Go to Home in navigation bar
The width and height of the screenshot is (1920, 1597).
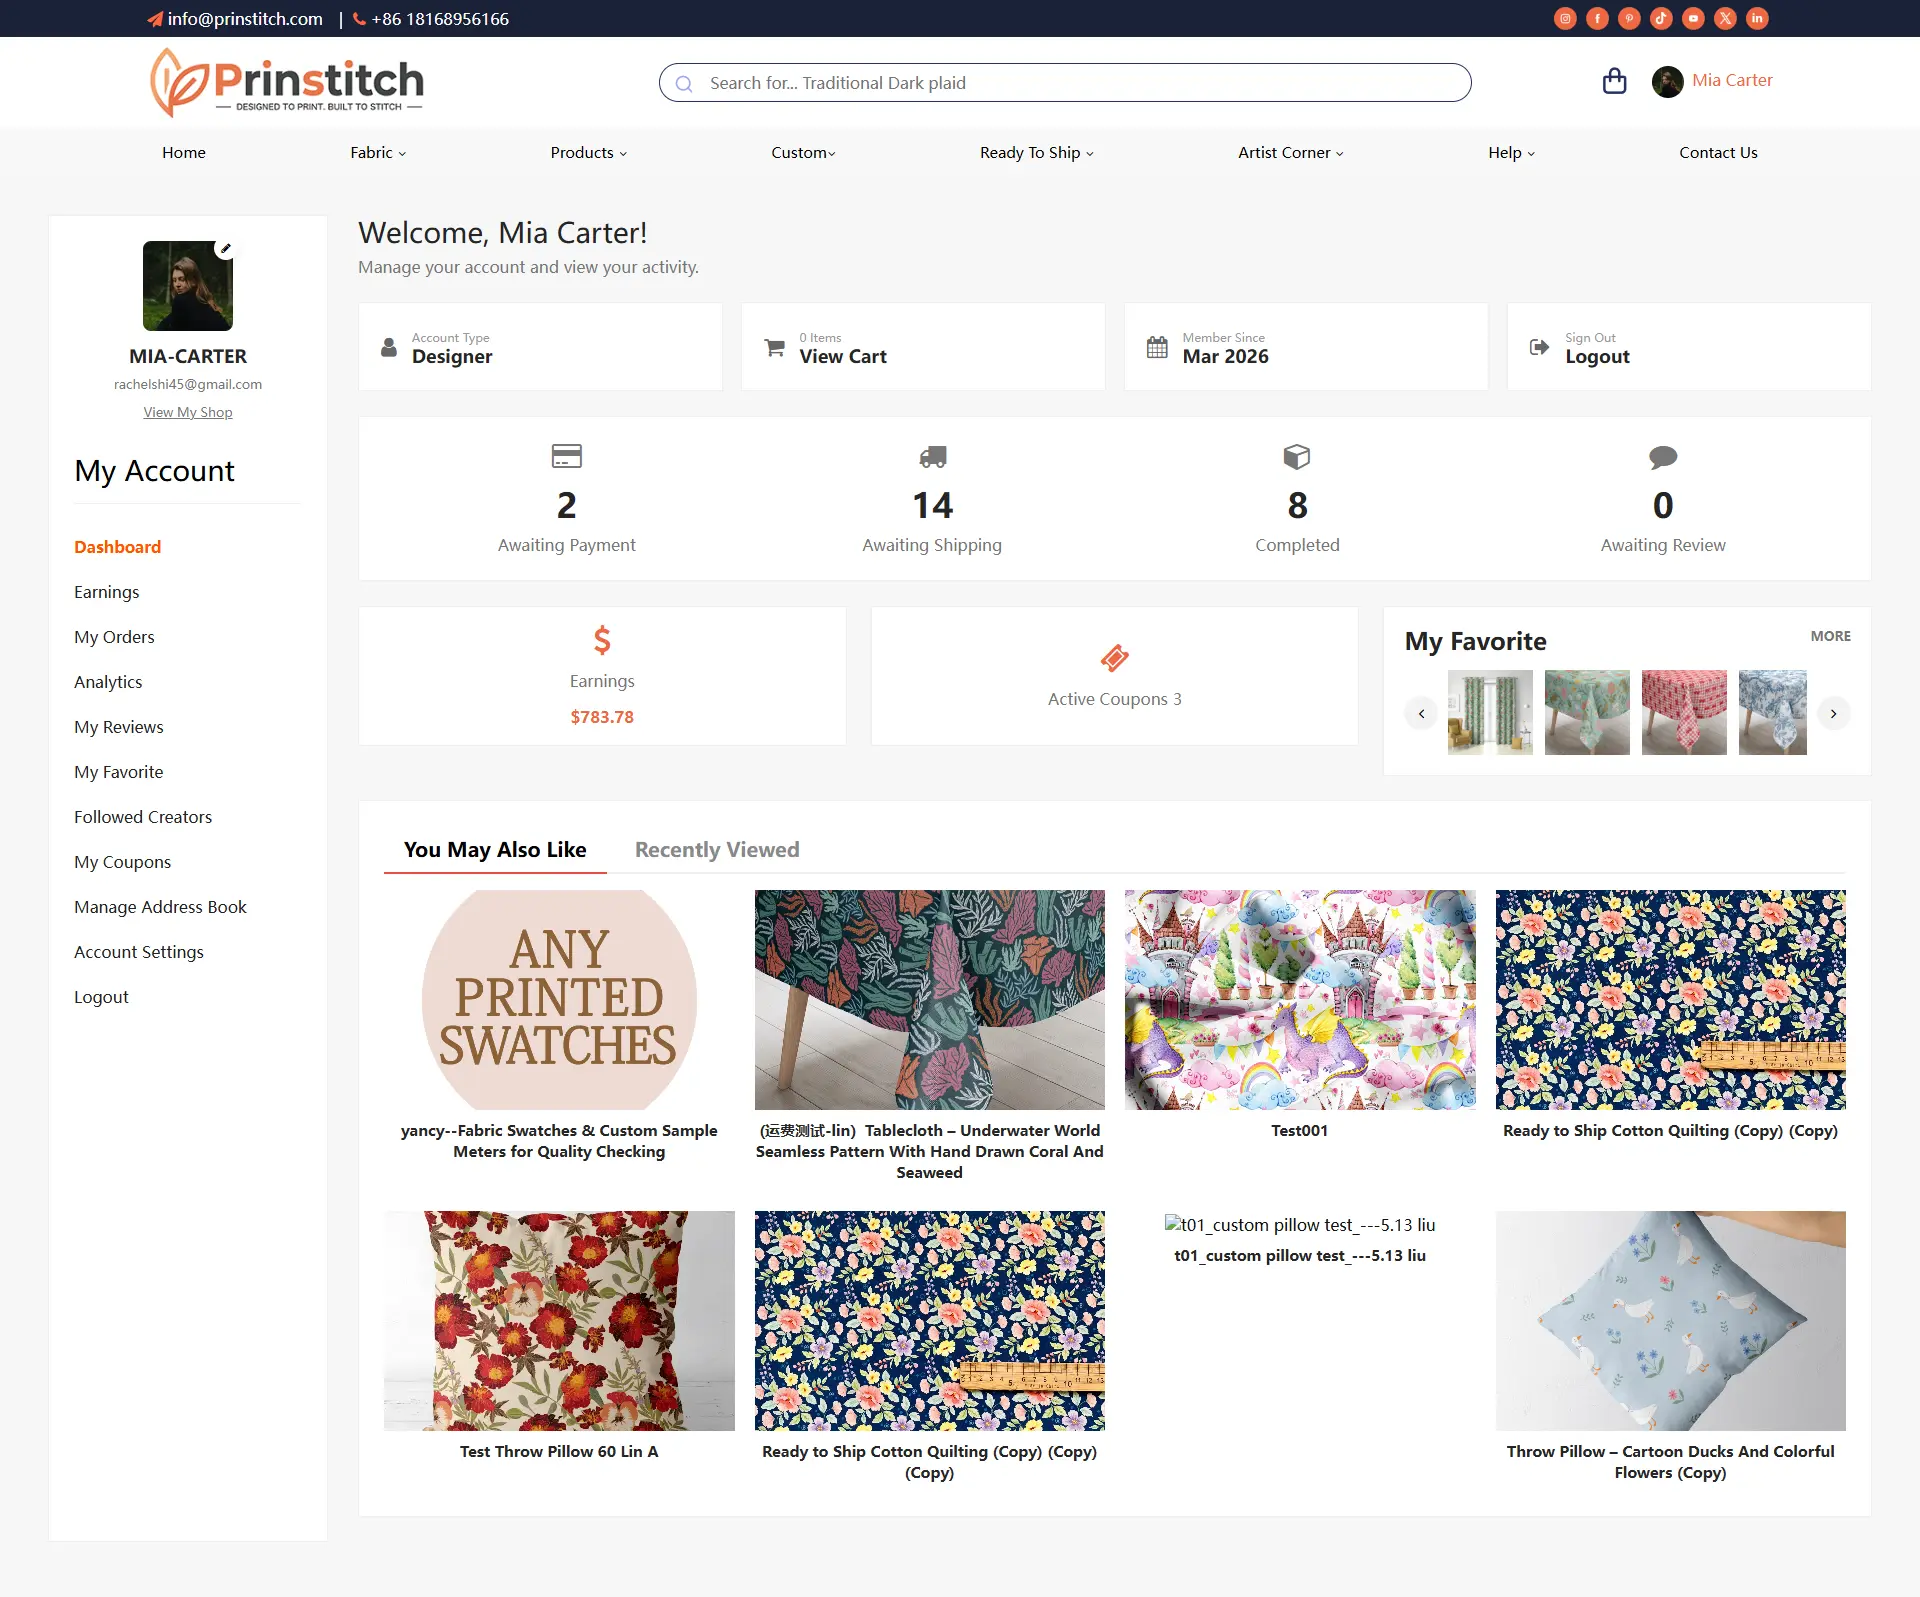point(184,152)
